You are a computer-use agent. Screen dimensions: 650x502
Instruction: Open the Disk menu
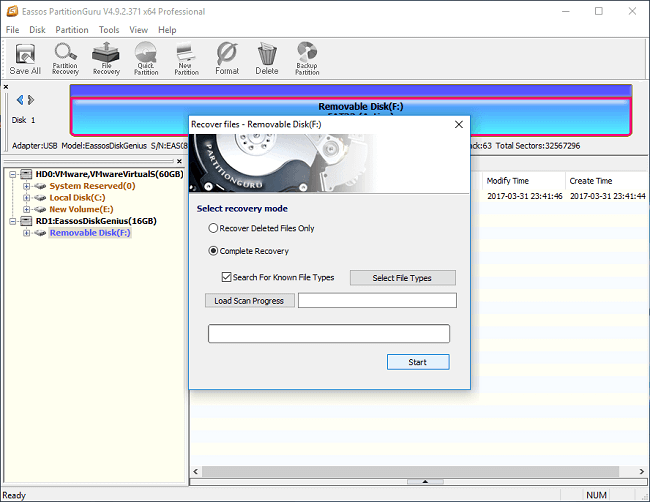point(37,30)
